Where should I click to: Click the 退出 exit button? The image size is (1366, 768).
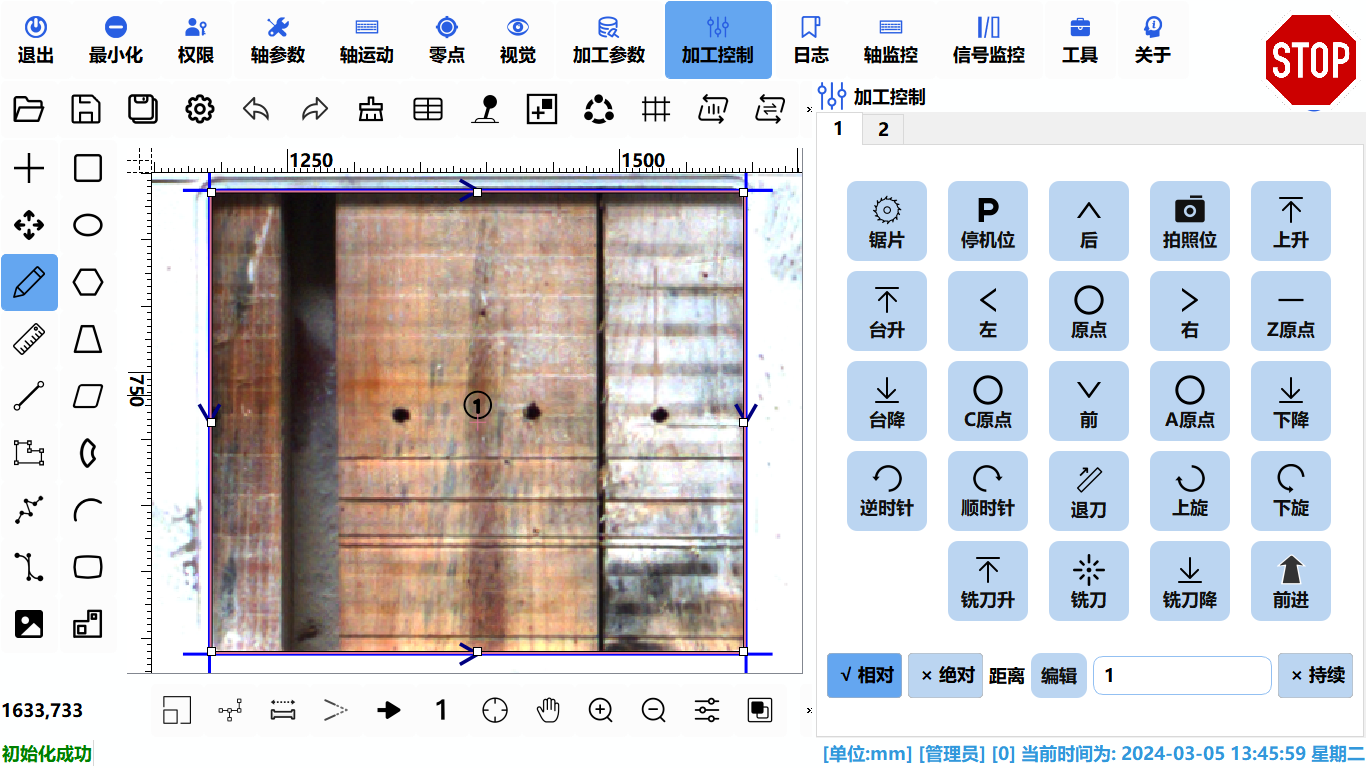(36, 40)
